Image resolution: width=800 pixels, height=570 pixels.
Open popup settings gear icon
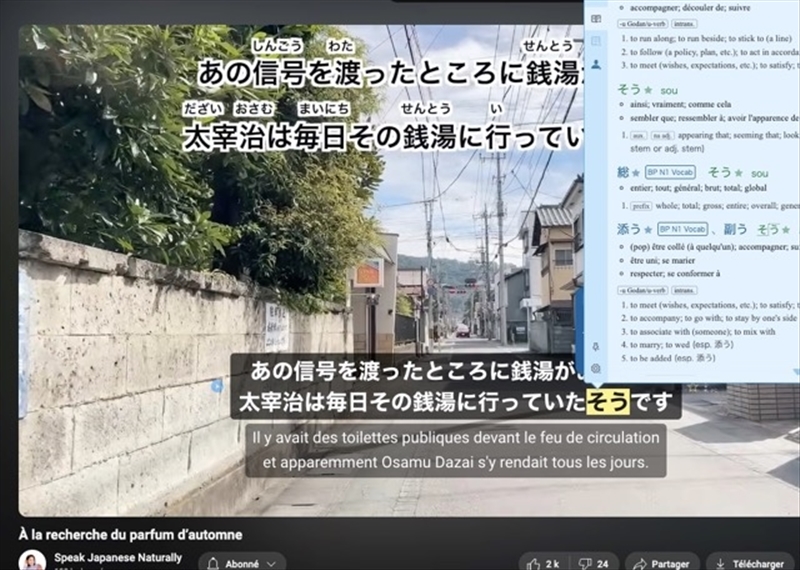click(596, 368)
